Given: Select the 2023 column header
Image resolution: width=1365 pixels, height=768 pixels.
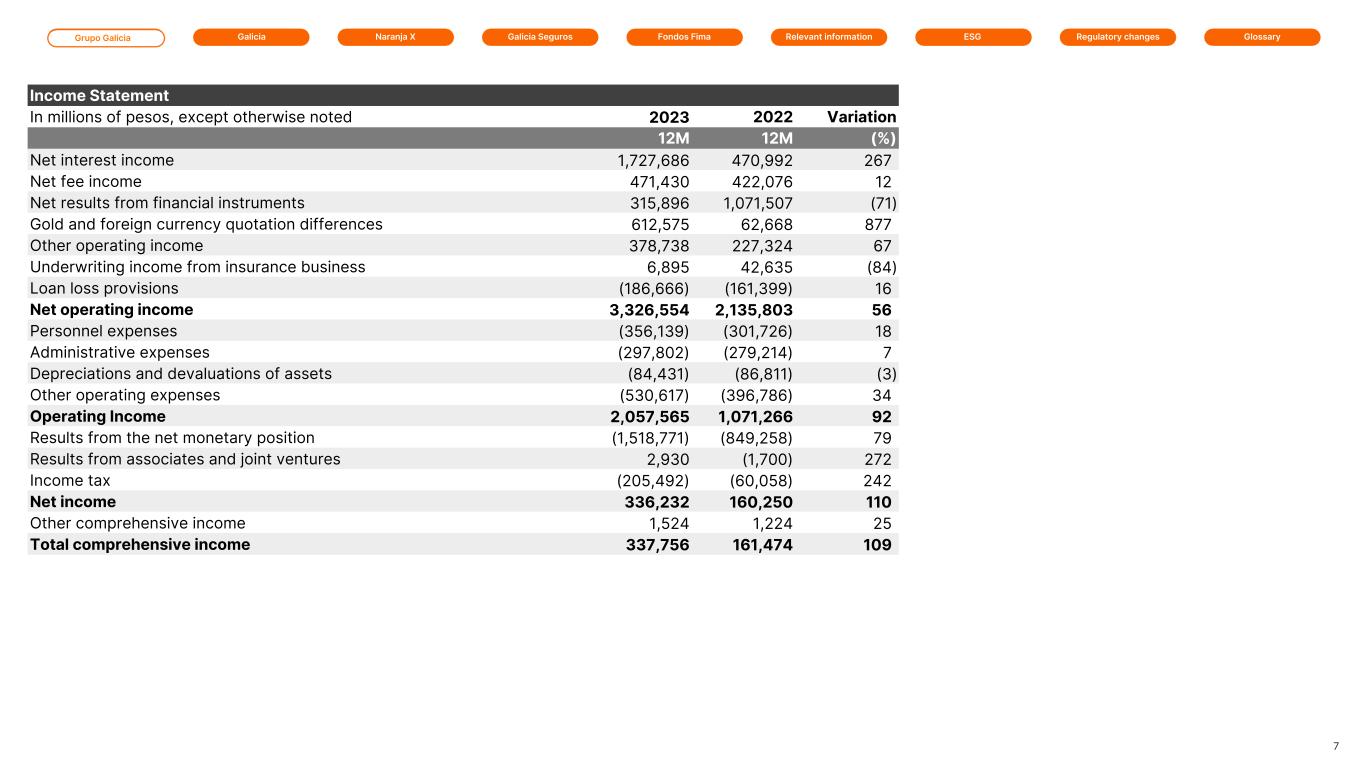Looking at the screenshot, I should (x=668, y=117).
